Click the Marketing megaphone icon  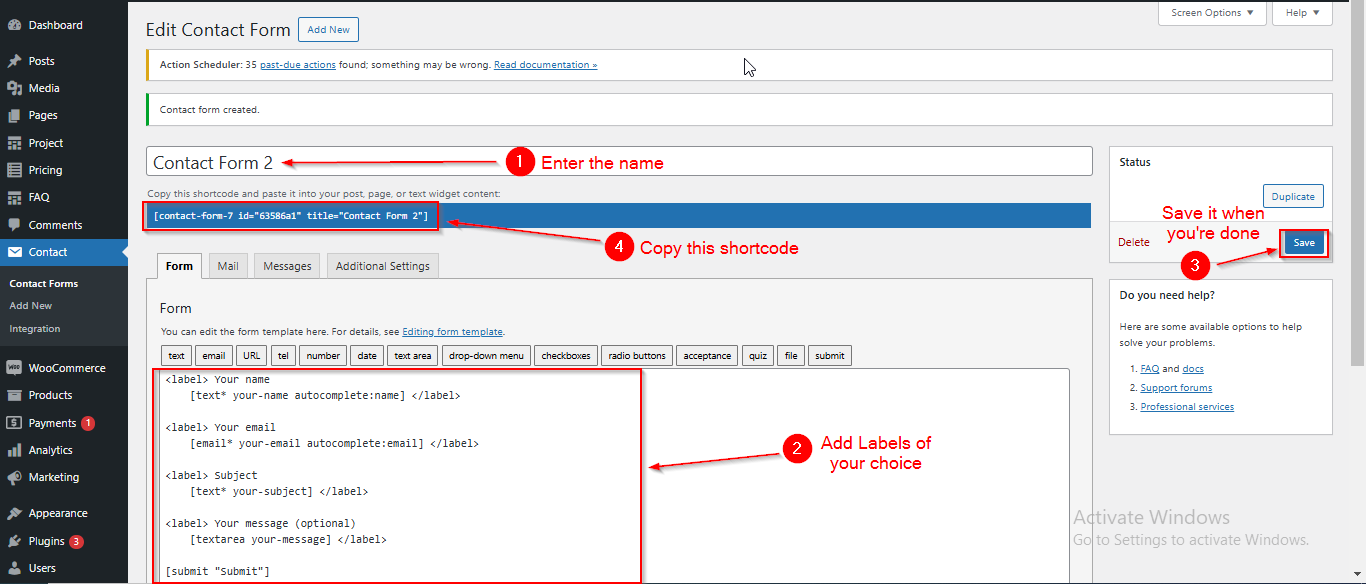[x=14, y=477]
